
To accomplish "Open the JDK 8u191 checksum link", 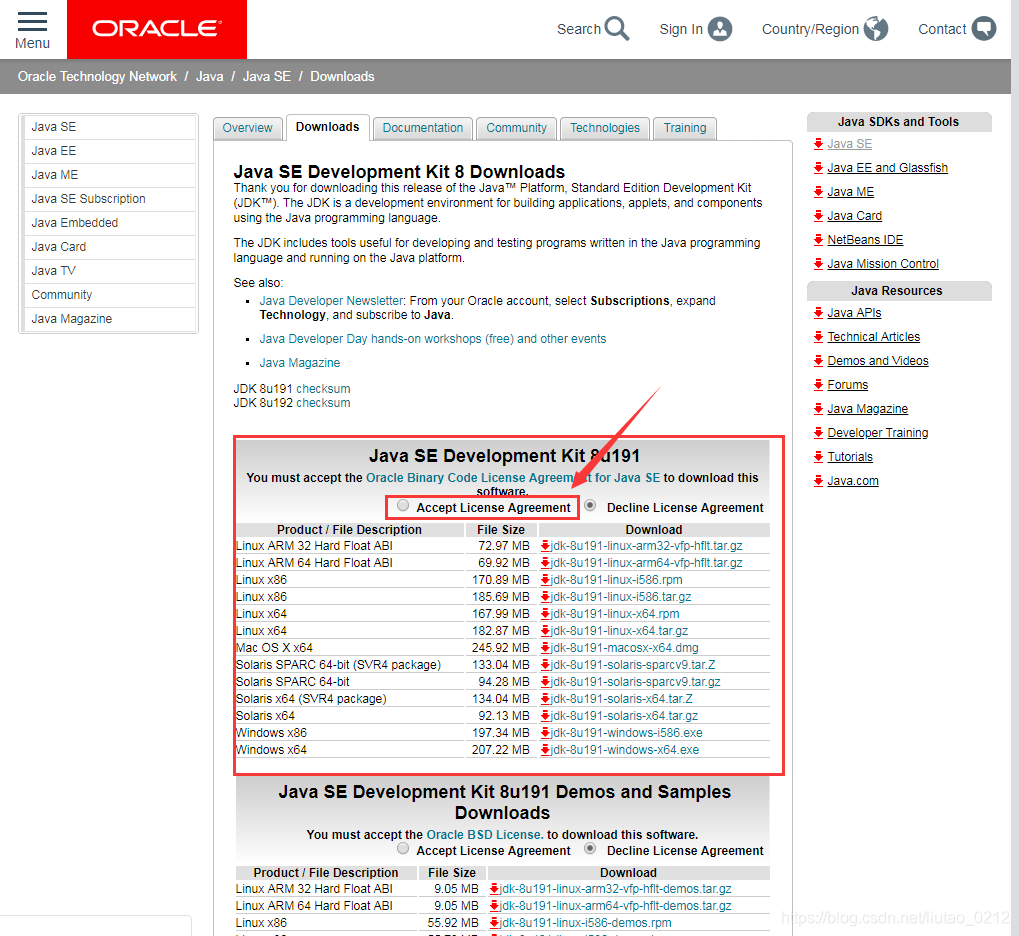I will point(323,389).
